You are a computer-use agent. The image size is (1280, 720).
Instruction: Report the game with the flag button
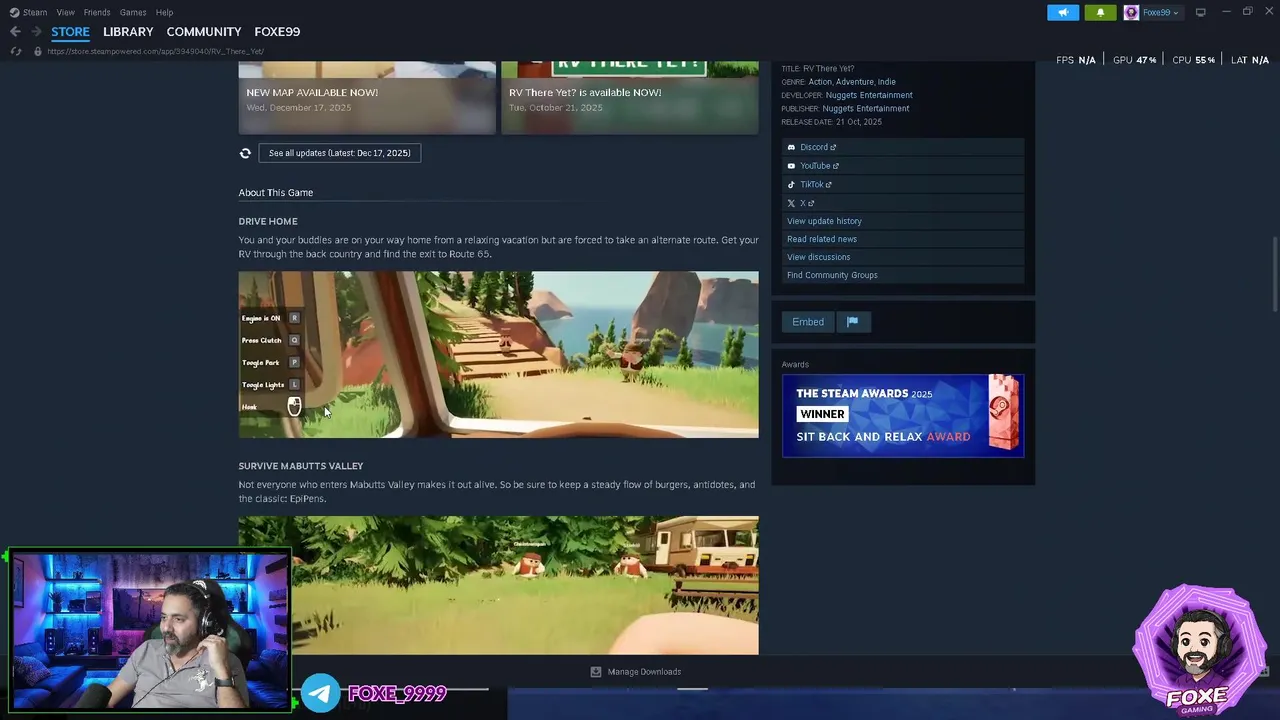point(852,322)
